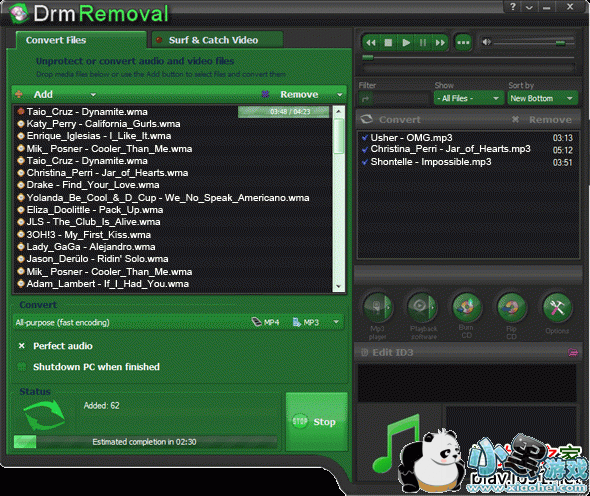Viewport: 590px width, 496px height.
Task: Launch the Burn CD tool
Action: tap(467, 307)
